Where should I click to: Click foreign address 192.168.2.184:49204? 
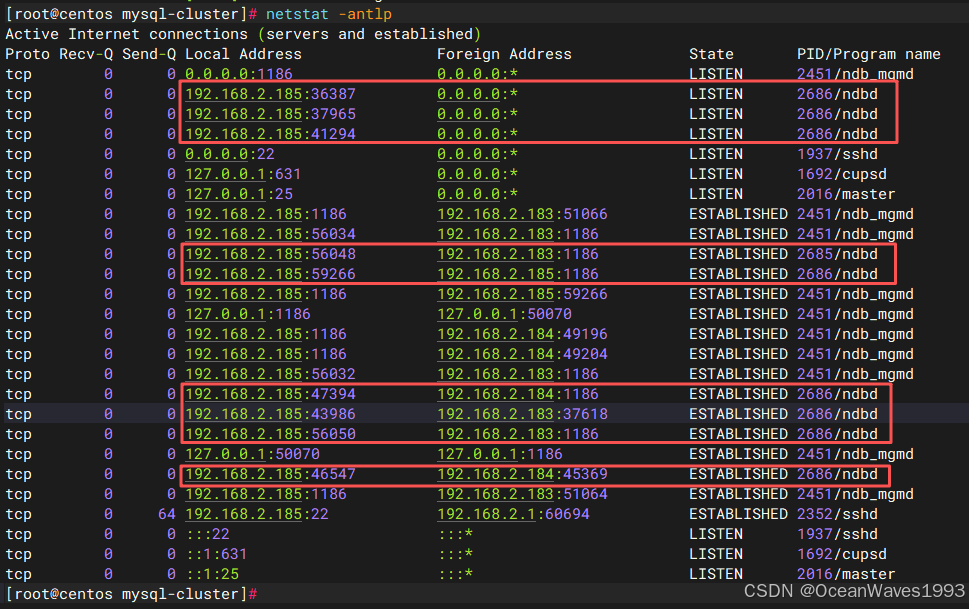[522, 354]
